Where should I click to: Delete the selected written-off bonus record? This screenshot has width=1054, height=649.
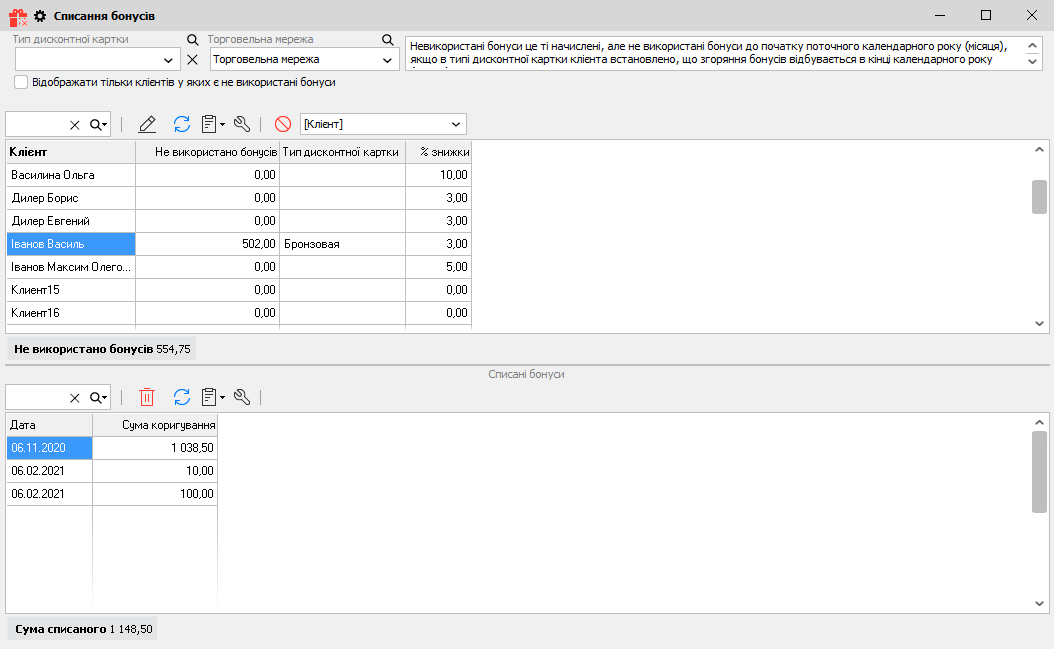pos(147,397)
